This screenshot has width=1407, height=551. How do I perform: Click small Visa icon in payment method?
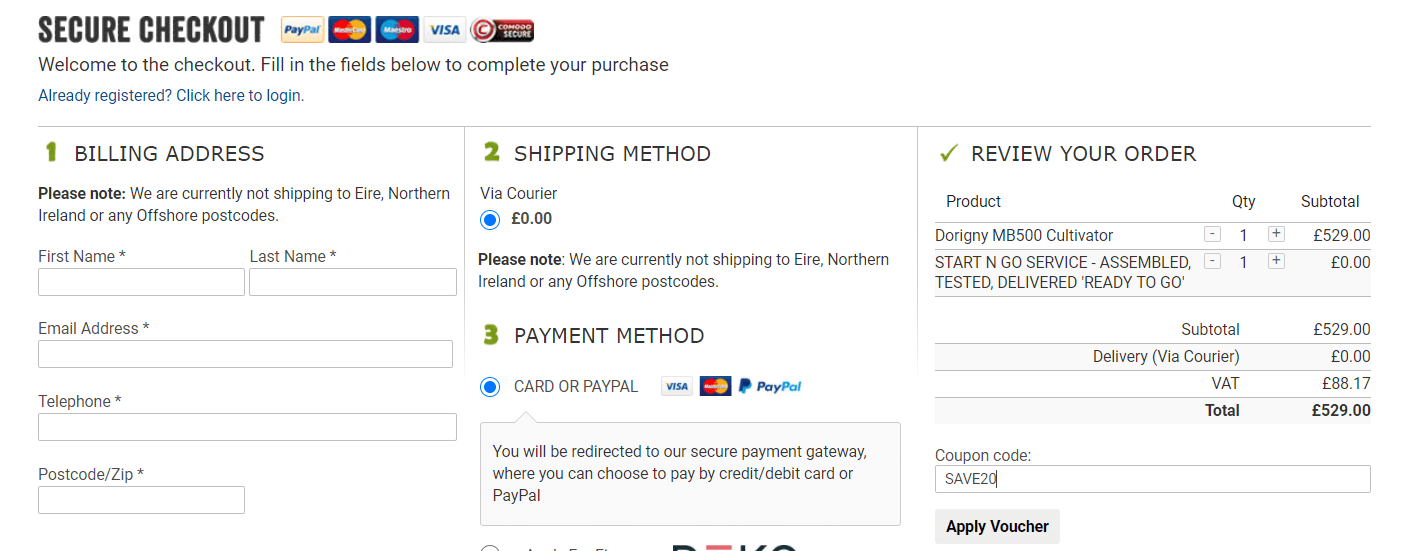click(x=677, y=386)
